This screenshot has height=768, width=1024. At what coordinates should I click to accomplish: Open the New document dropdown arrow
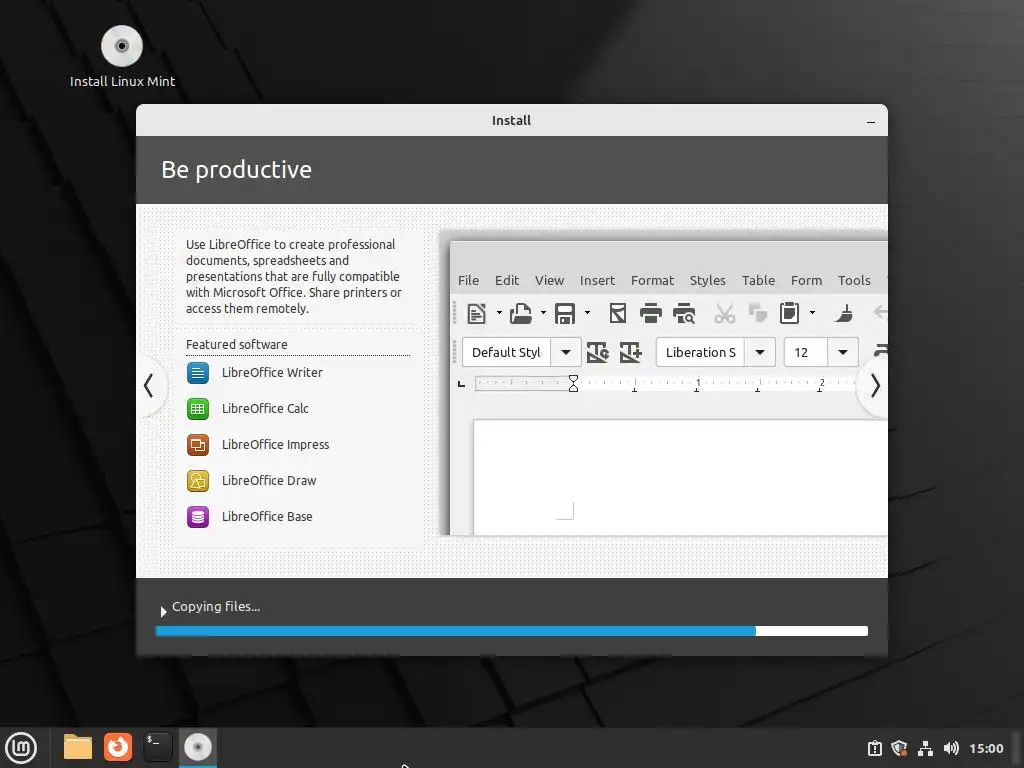point(499,313)
